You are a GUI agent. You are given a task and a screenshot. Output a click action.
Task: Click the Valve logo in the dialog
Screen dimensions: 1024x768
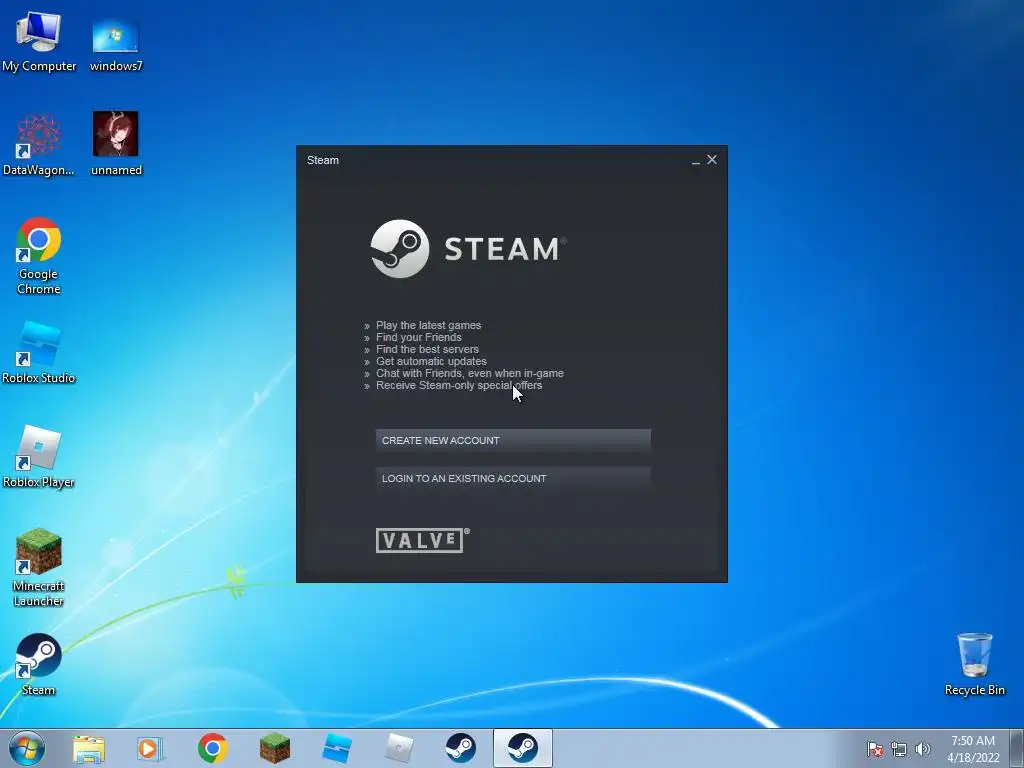pyautogui.click(x=423, y=540)
